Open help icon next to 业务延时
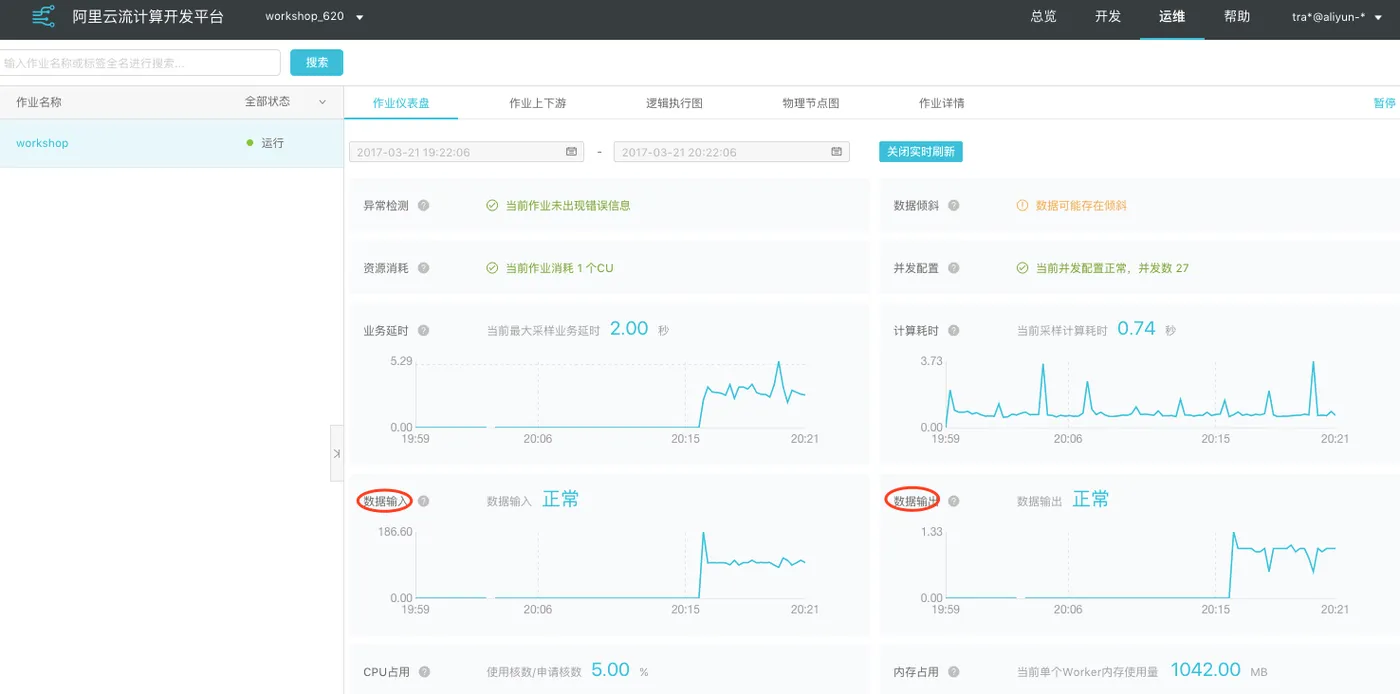This screenshot has width=1400, height=694. point(424,331)
